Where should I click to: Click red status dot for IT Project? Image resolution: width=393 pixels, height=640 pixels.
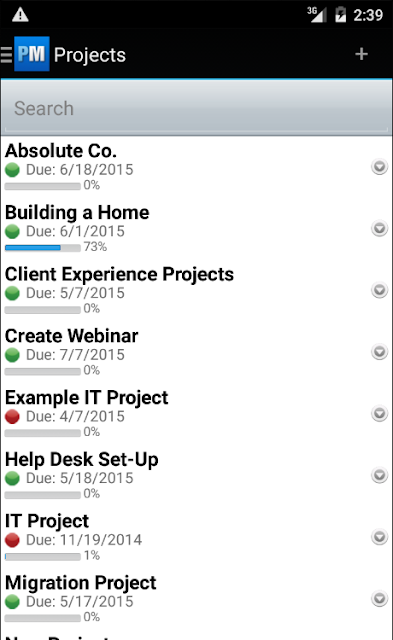point(12,540)
